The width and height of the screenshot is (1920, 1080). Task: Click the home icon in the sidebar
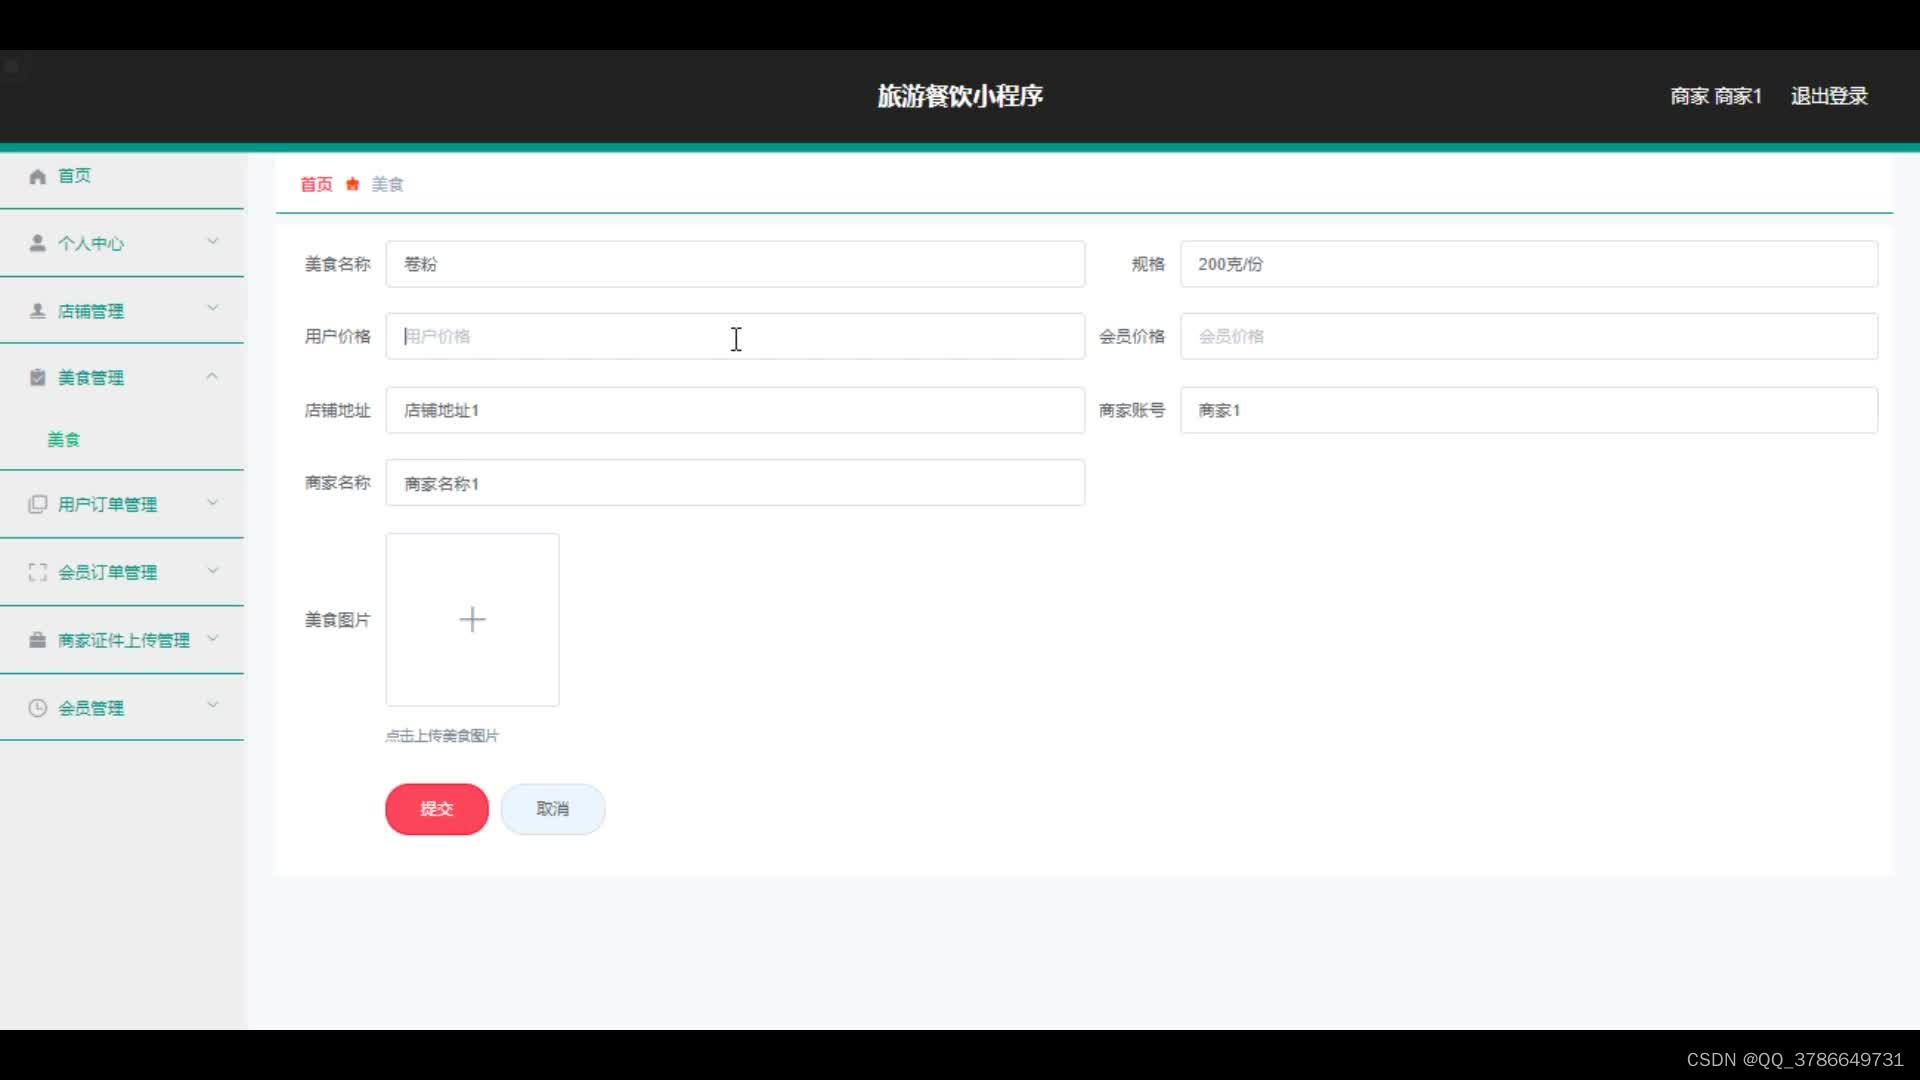pyautogui.click(x=38, y=176)
